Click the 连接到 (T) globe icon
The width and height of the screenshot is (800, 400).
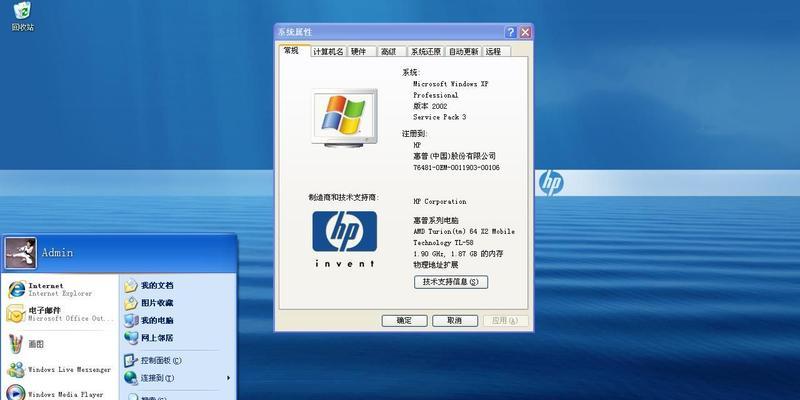pyautogui.click(x=131, y=378)
